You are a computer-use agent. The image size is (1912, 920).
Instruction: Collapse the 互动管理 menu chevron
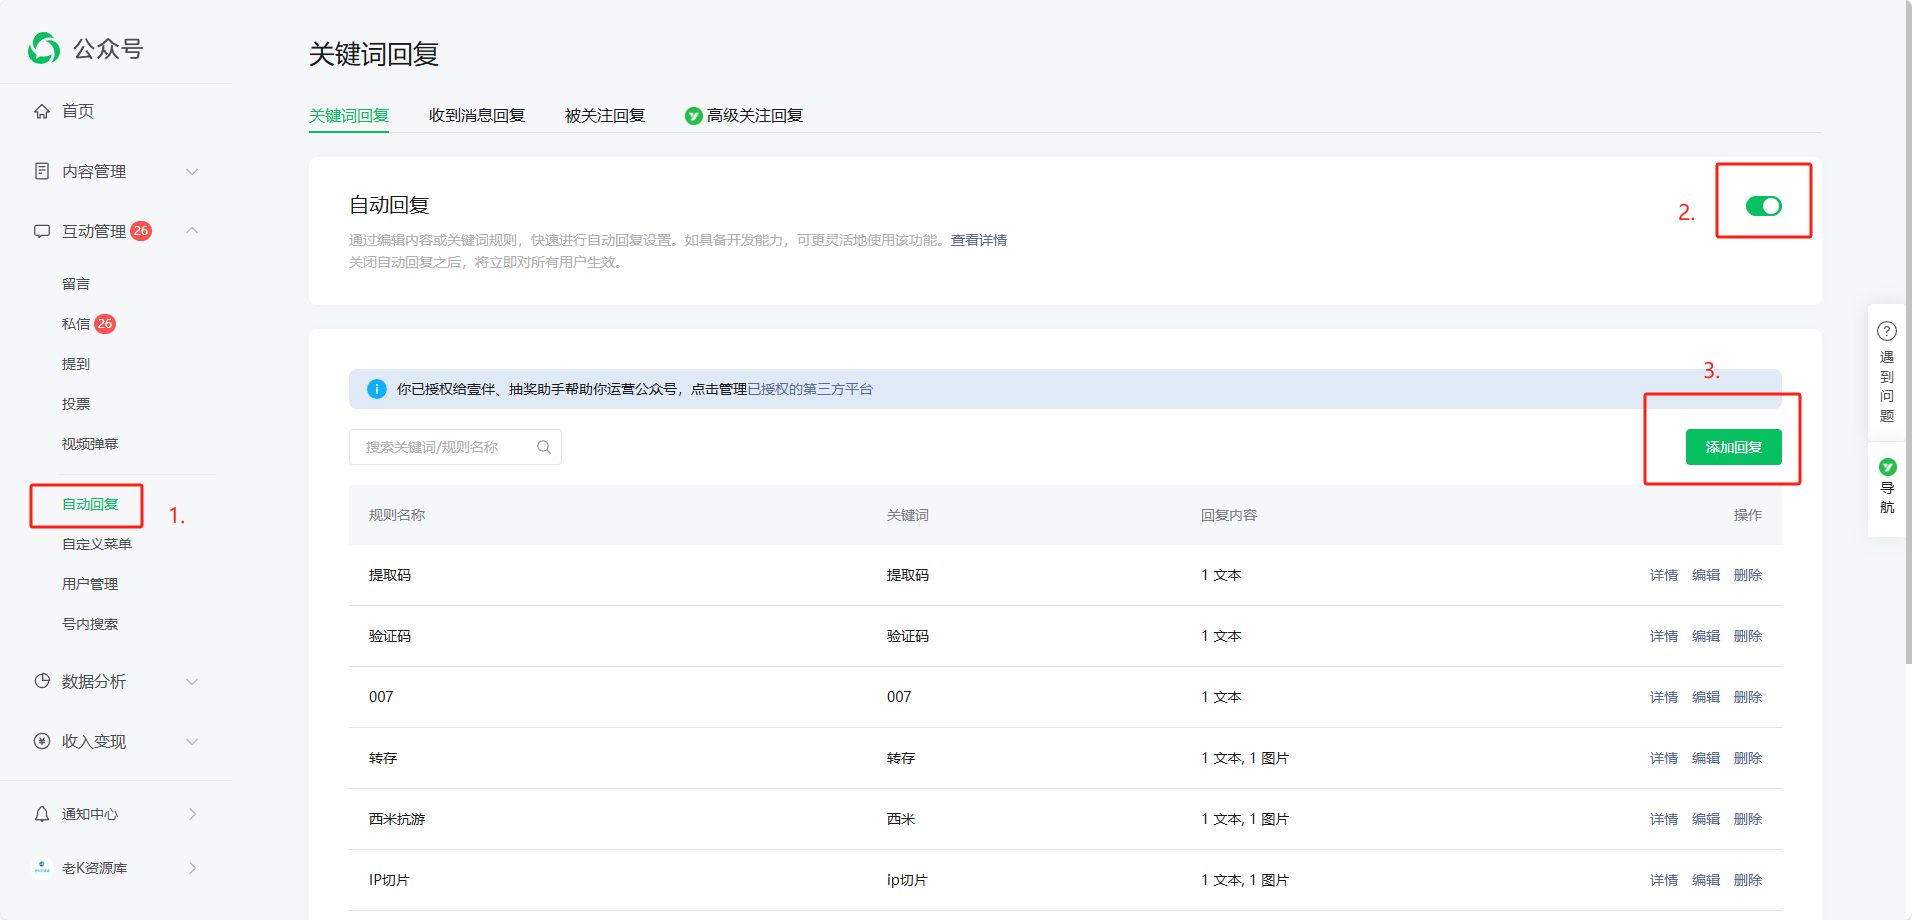click(192, 231)
